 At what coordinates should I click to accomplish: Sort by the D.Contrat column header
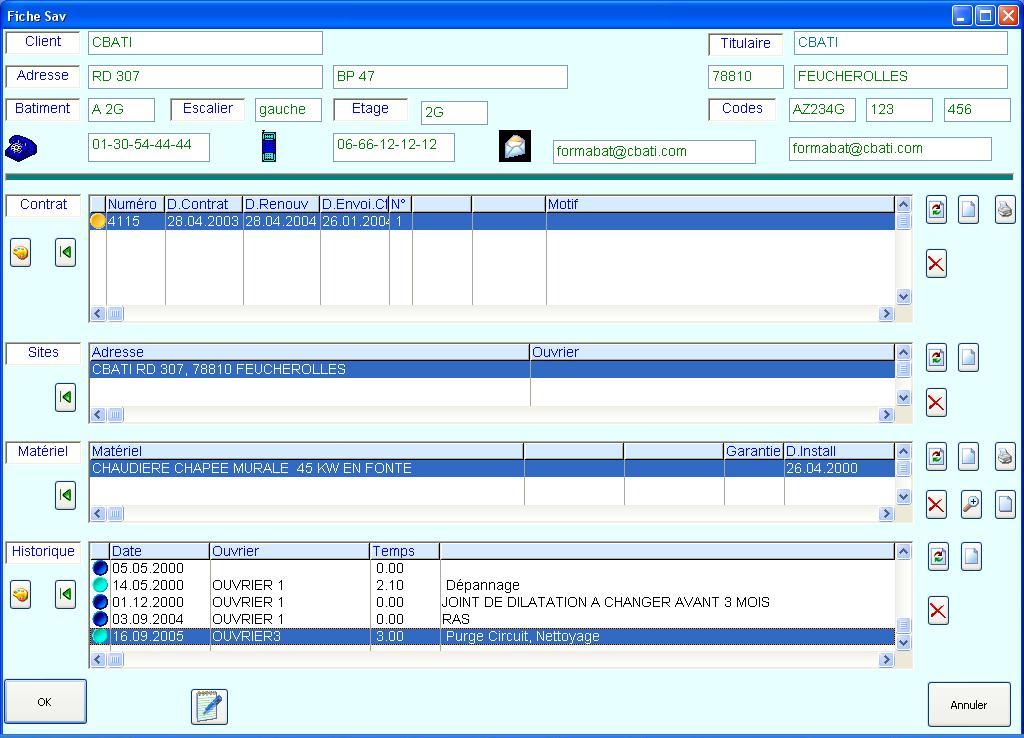[203, 204]
